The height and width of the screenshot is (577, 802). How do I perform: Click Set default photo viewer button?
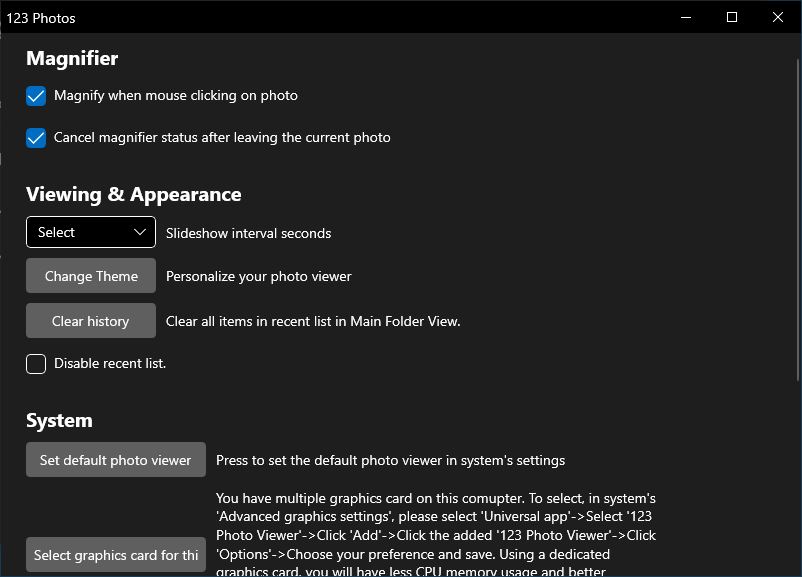116,460
